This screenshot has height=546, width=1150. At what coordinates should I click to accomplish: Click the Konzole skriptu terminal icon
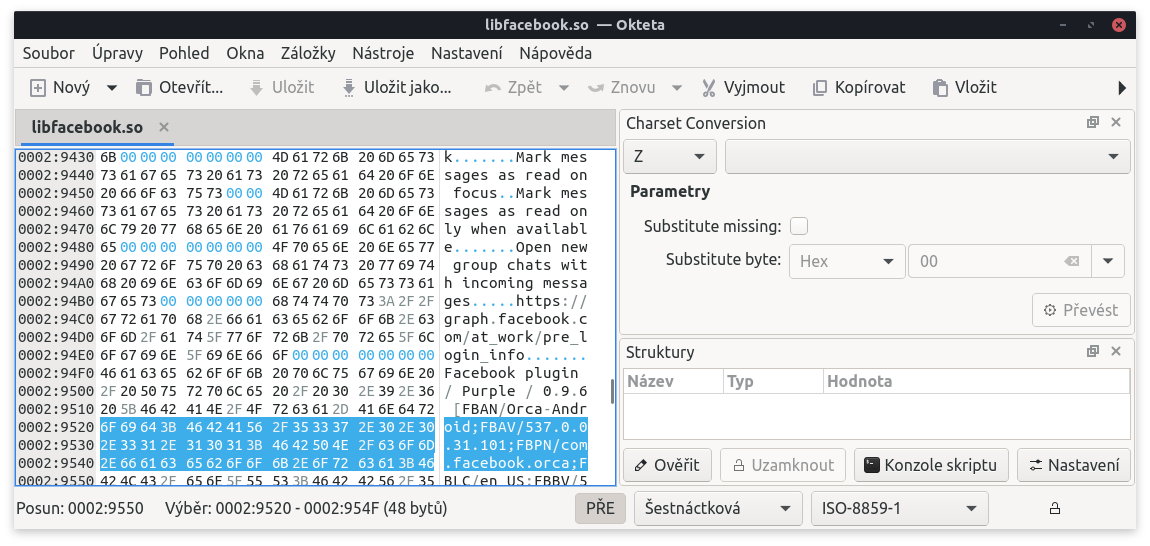(x=871, y=465)
